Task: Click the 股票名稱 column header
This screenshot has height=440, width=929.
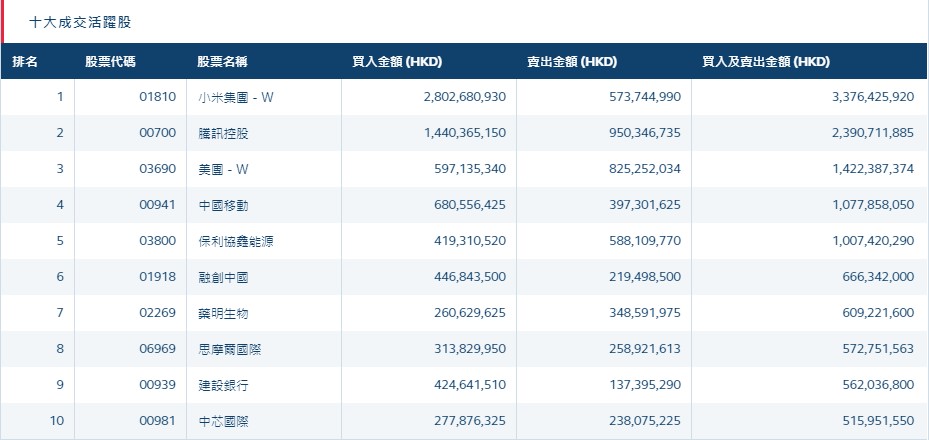Action: click(x=223, y=62)
